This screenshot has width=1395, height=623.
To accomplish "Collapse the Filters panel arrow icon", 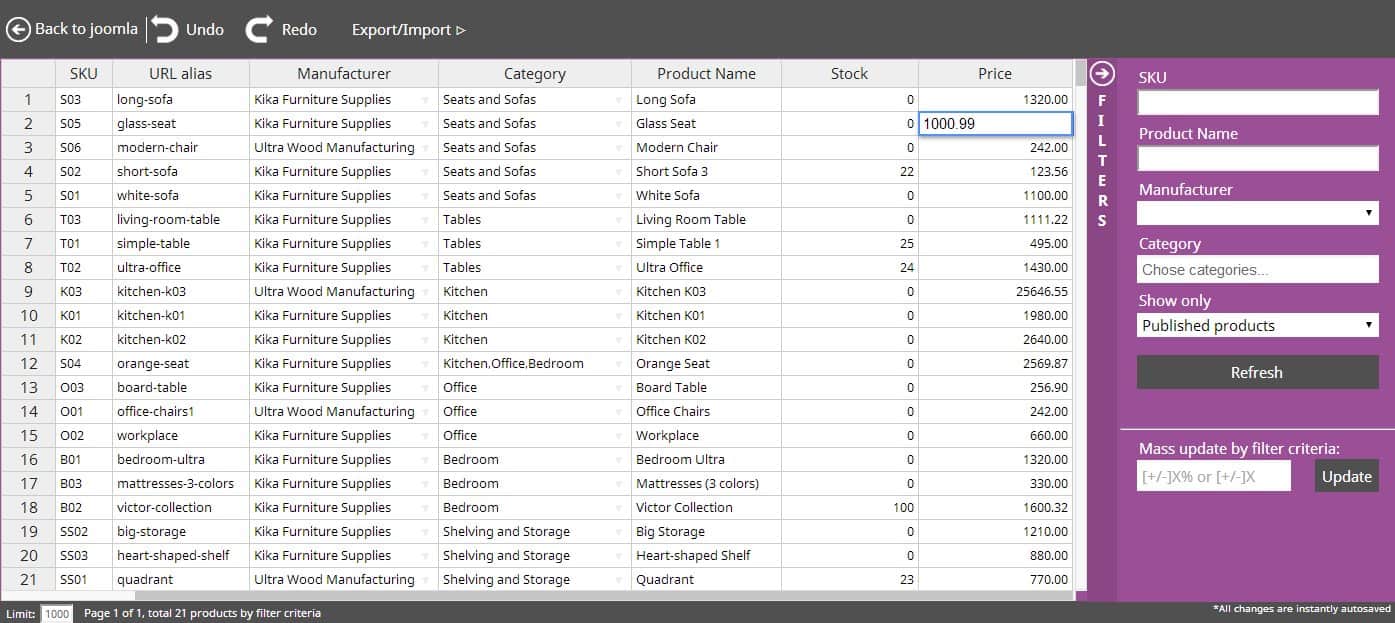I will click(x=1101, y=72).
